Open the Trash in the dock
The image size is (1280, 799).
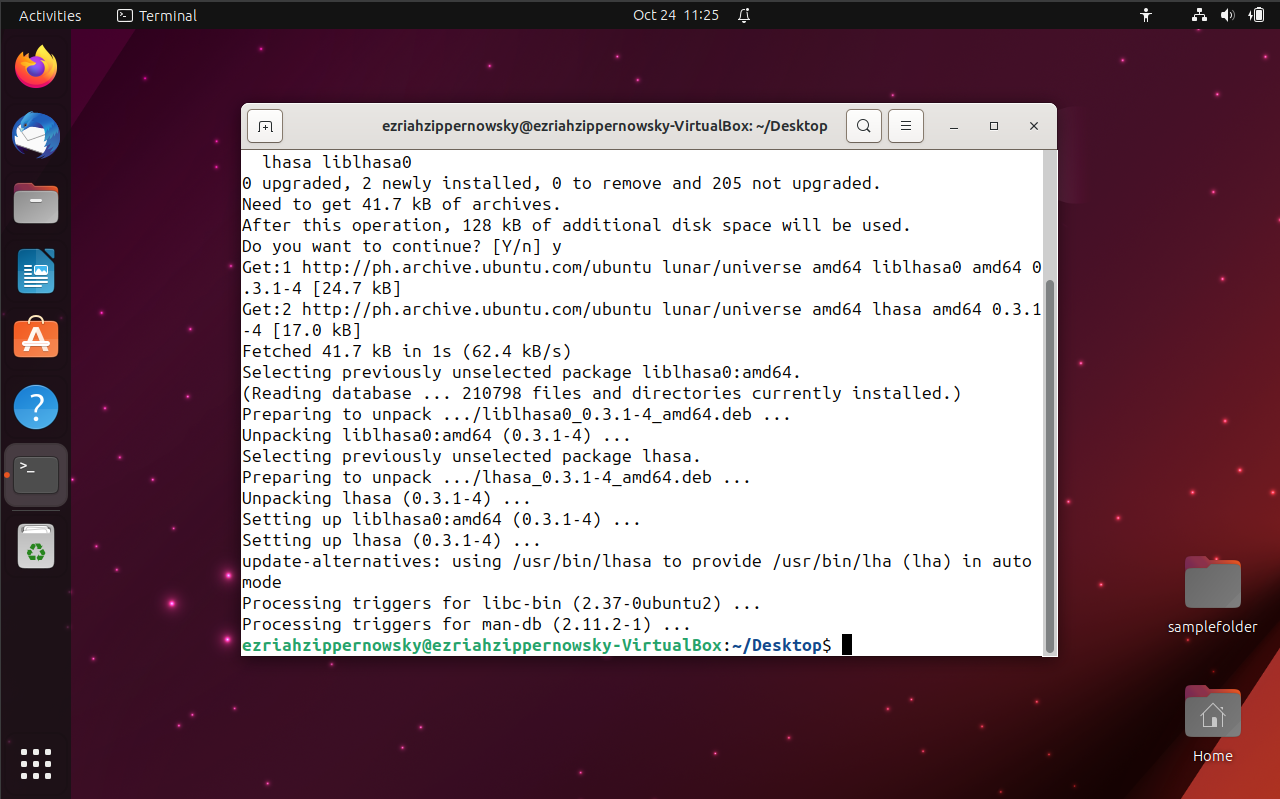pyautogui.click(x=36, y=546)
